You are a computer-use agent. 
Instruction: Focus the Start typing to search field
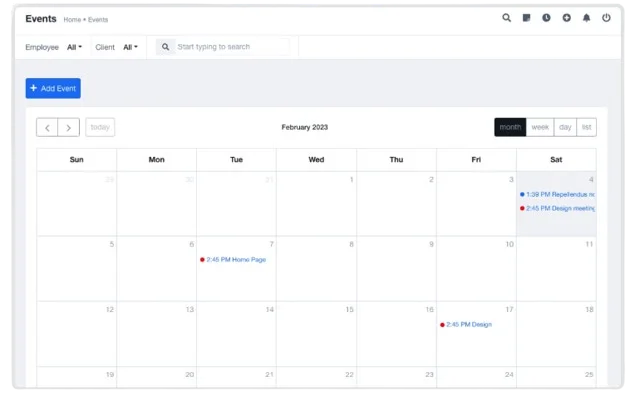232,47
